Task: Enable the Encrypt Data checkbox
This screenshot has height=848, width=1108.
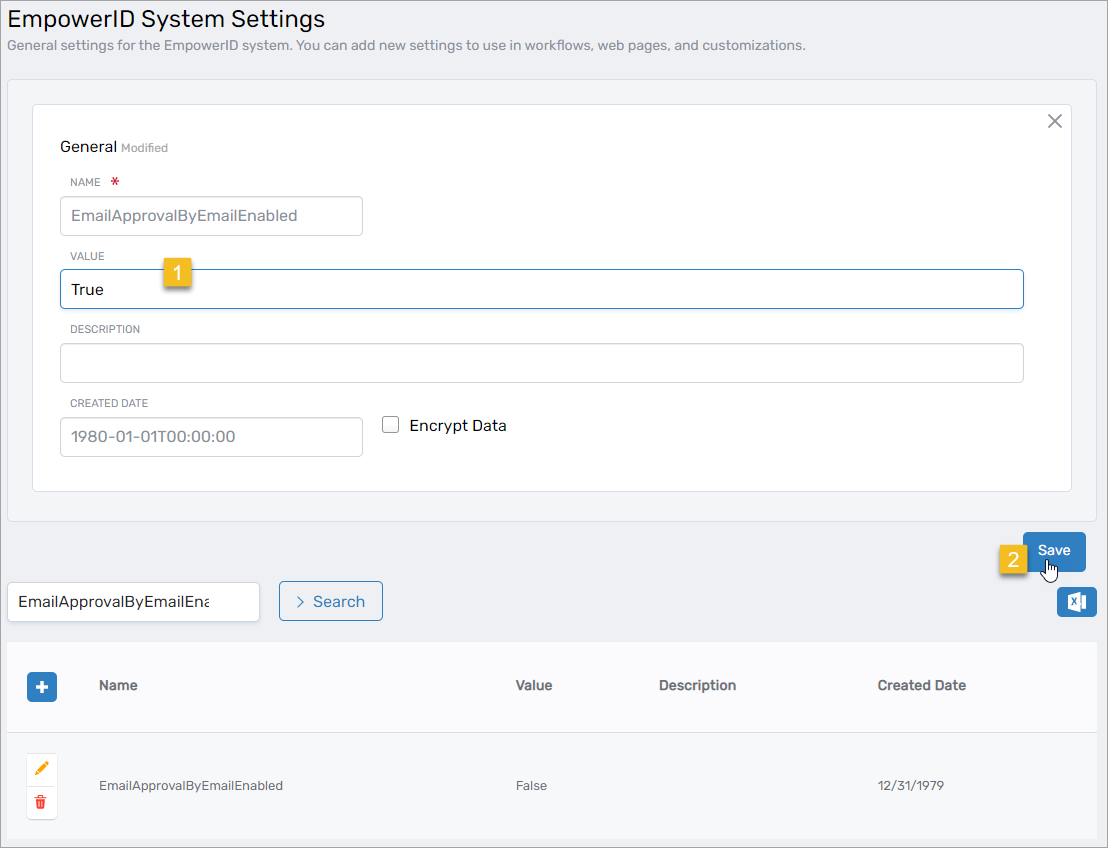Action: tap(391, 425)
